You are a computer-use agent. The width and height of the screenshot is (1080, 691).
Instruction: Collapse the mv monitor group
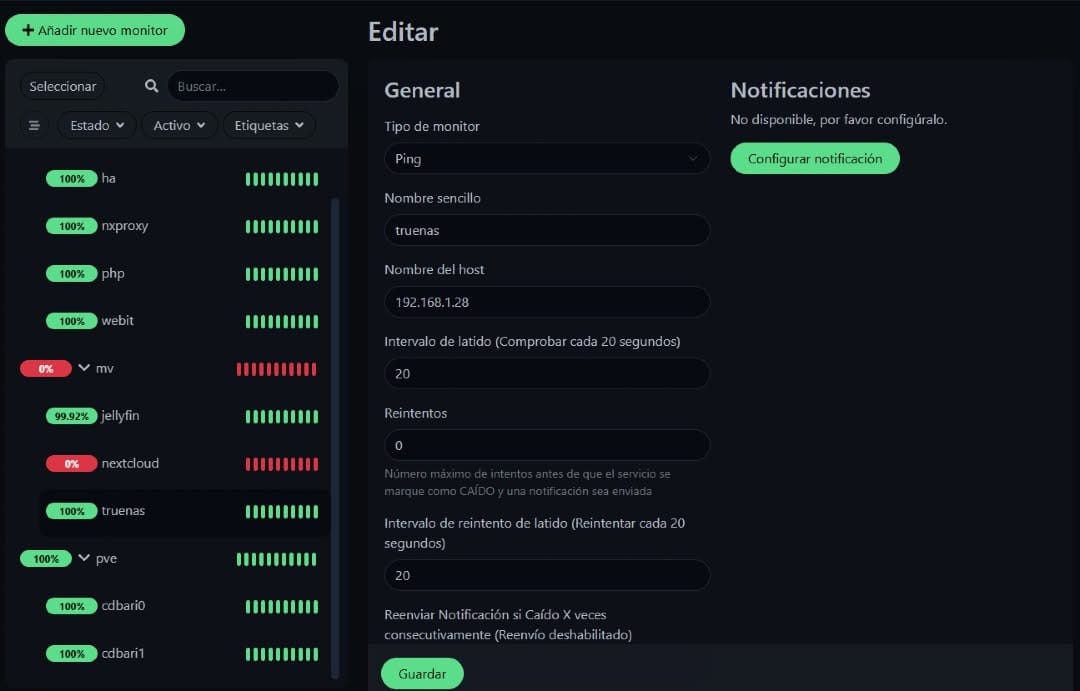point(84,368)
